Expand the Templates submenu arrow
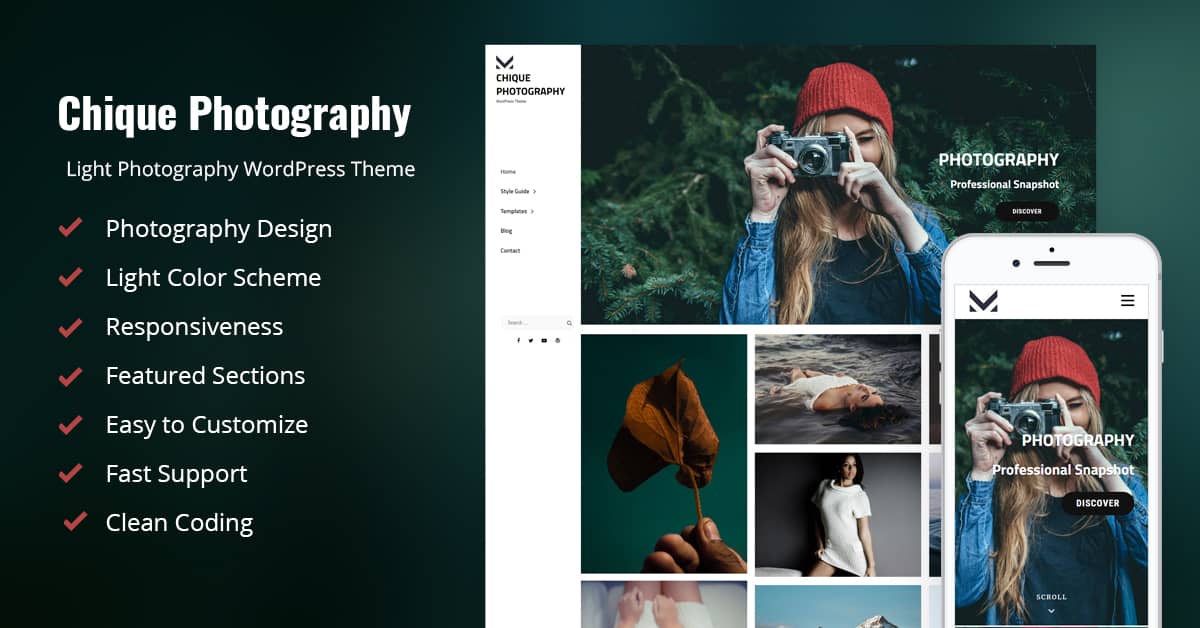The width and height of the screenshot is (1200, 628). 532,211
